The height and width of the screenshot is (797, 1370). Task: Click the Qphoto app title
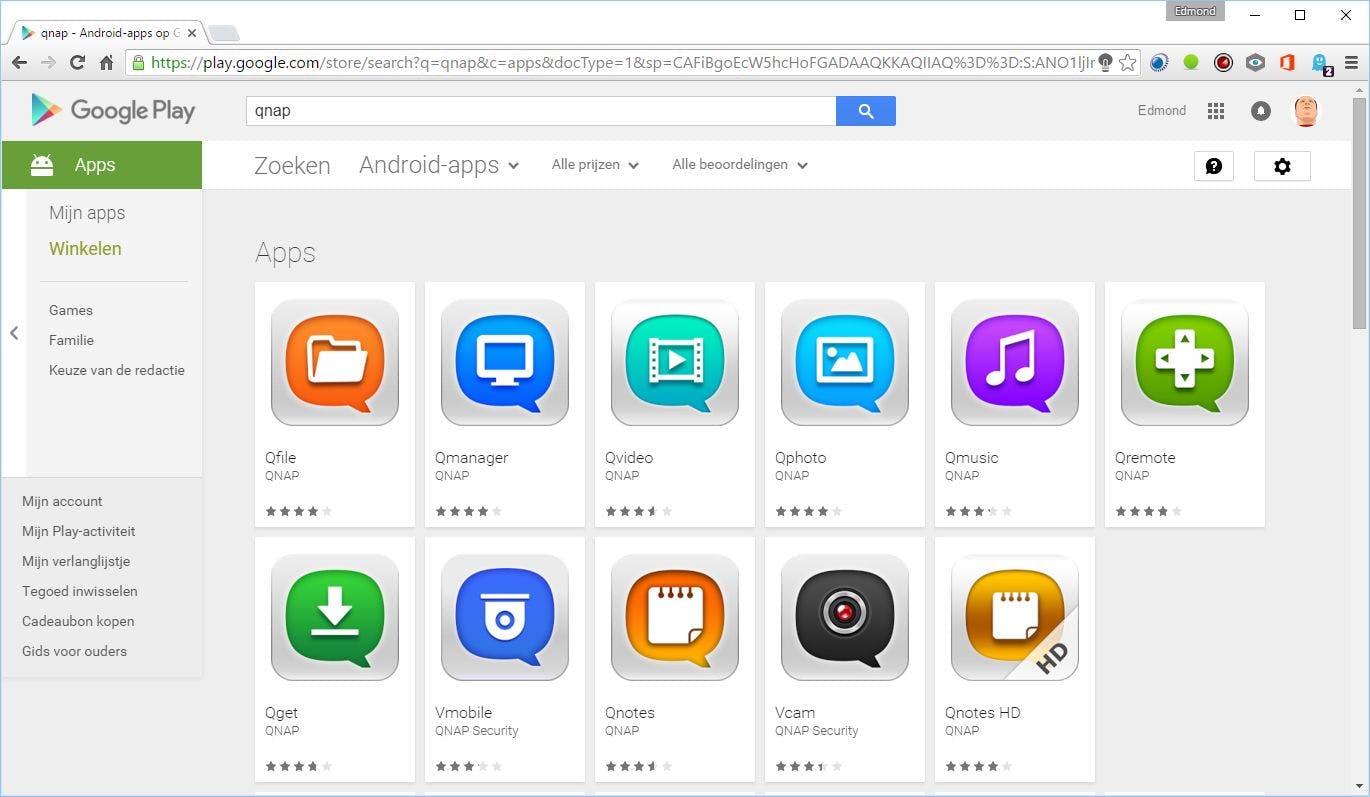800,458
